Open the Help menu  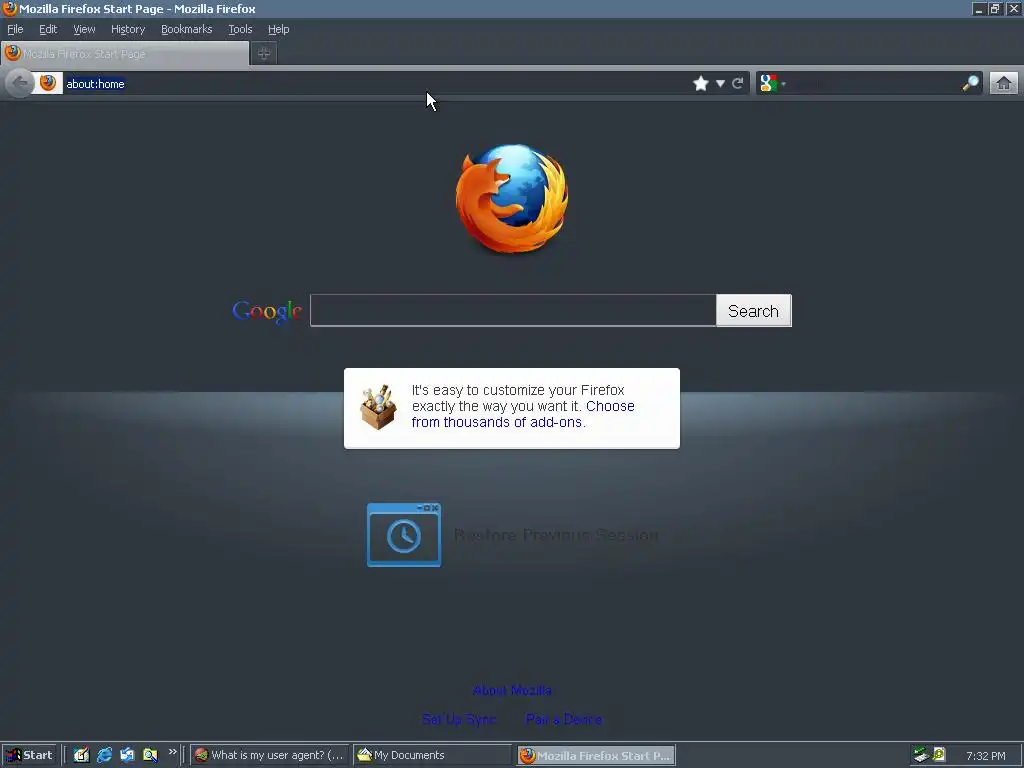(278, 29)
